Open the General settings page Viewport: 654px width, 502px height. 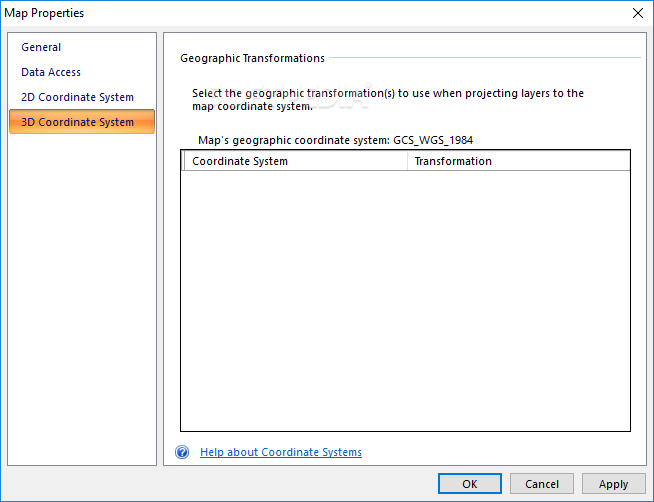click(41, 47)
